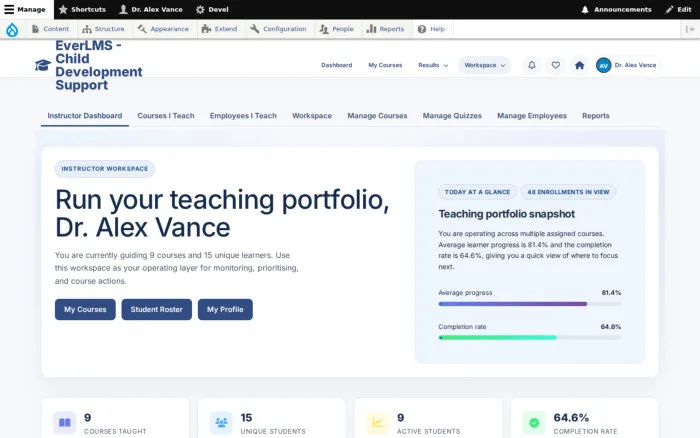700x438 pixels.
Task: Switch to Manage Courses tab
Action: pyautogui.click(x=377, y=116)
